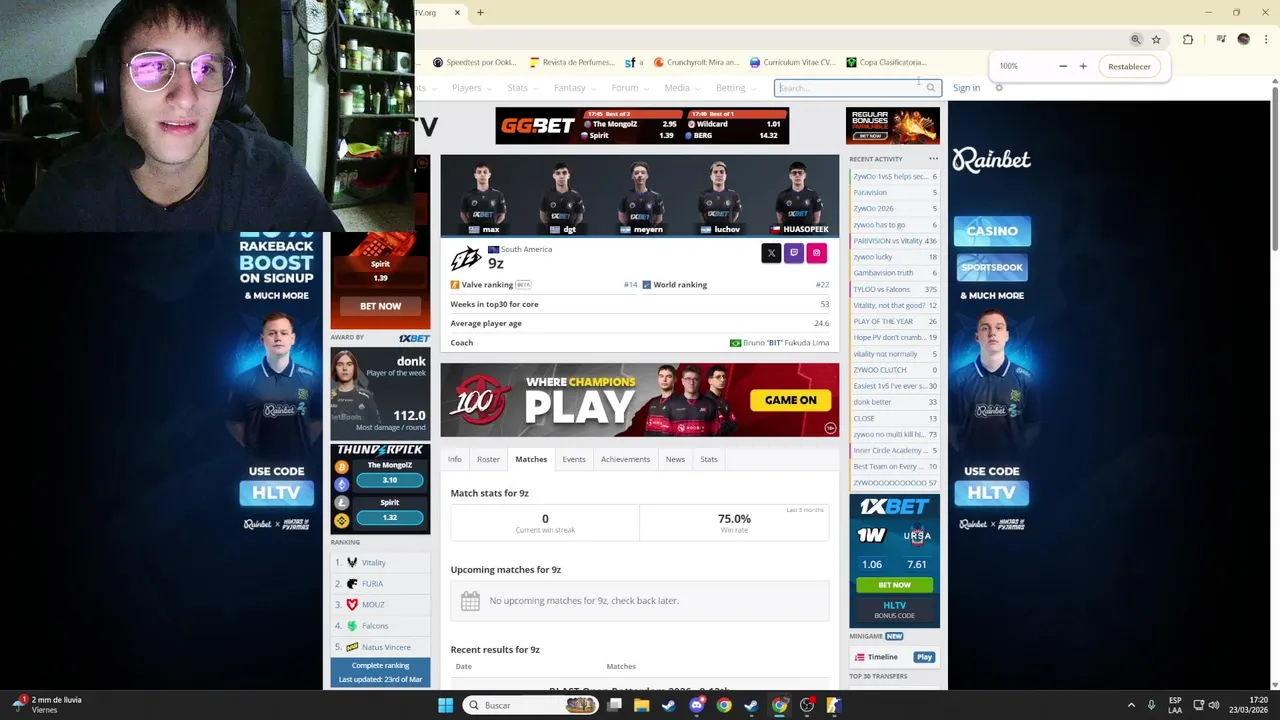Open player meyern's photo
Image resolution: width=1280 pixels, height=720 pixels.
point(641,197)
